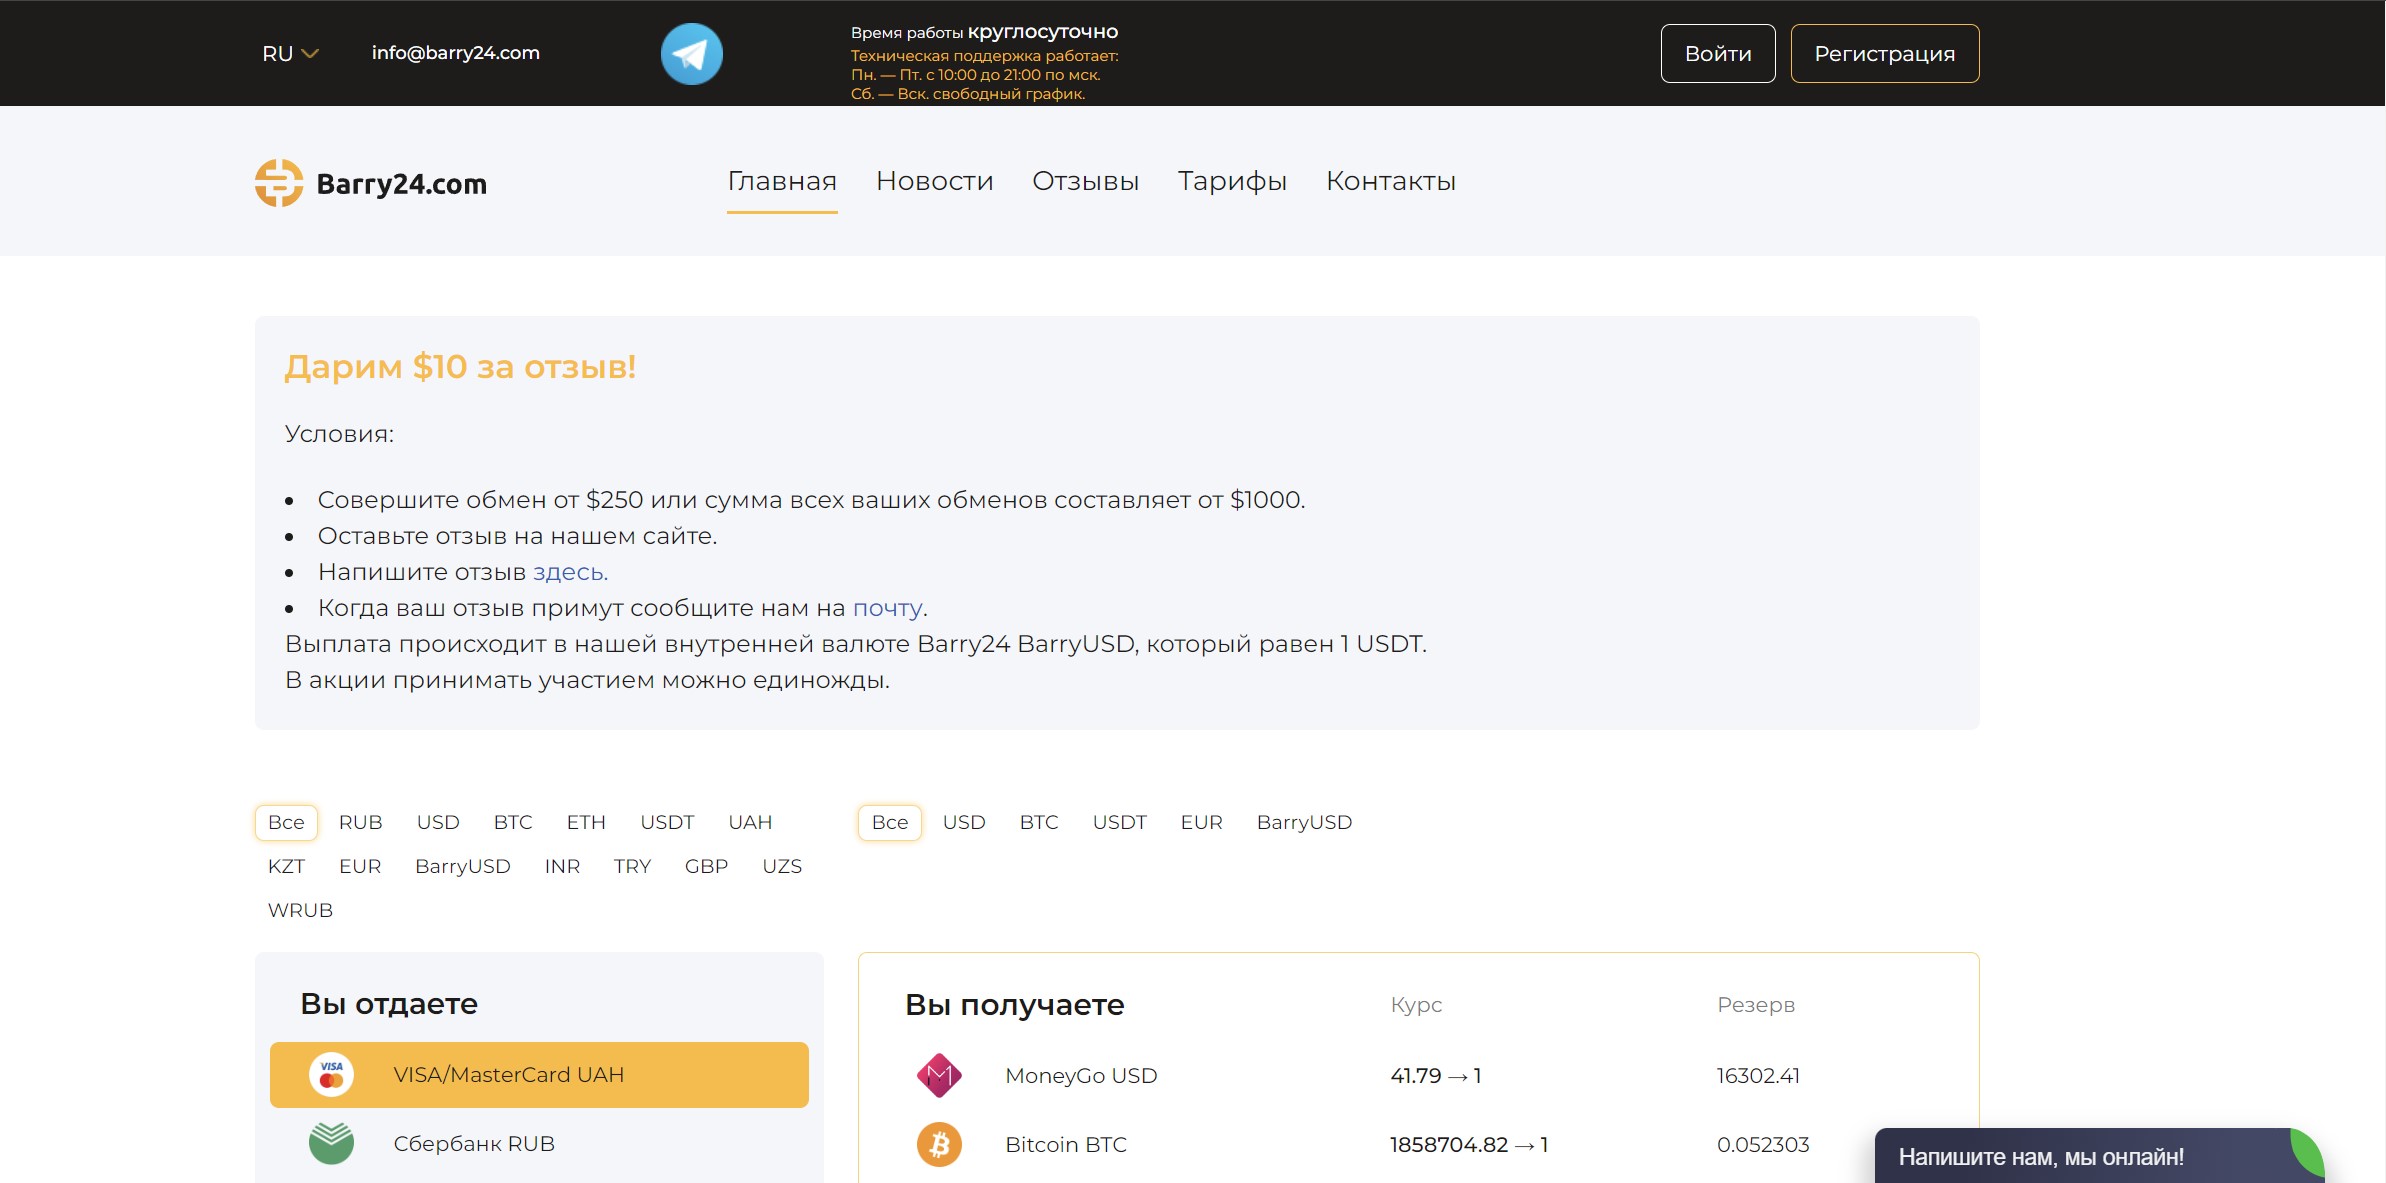Click the 'Дарим $10 за отзыв!' heading
This screenshot has width=2386, height=1183.
pyautogui.click(x=460, y=367)
